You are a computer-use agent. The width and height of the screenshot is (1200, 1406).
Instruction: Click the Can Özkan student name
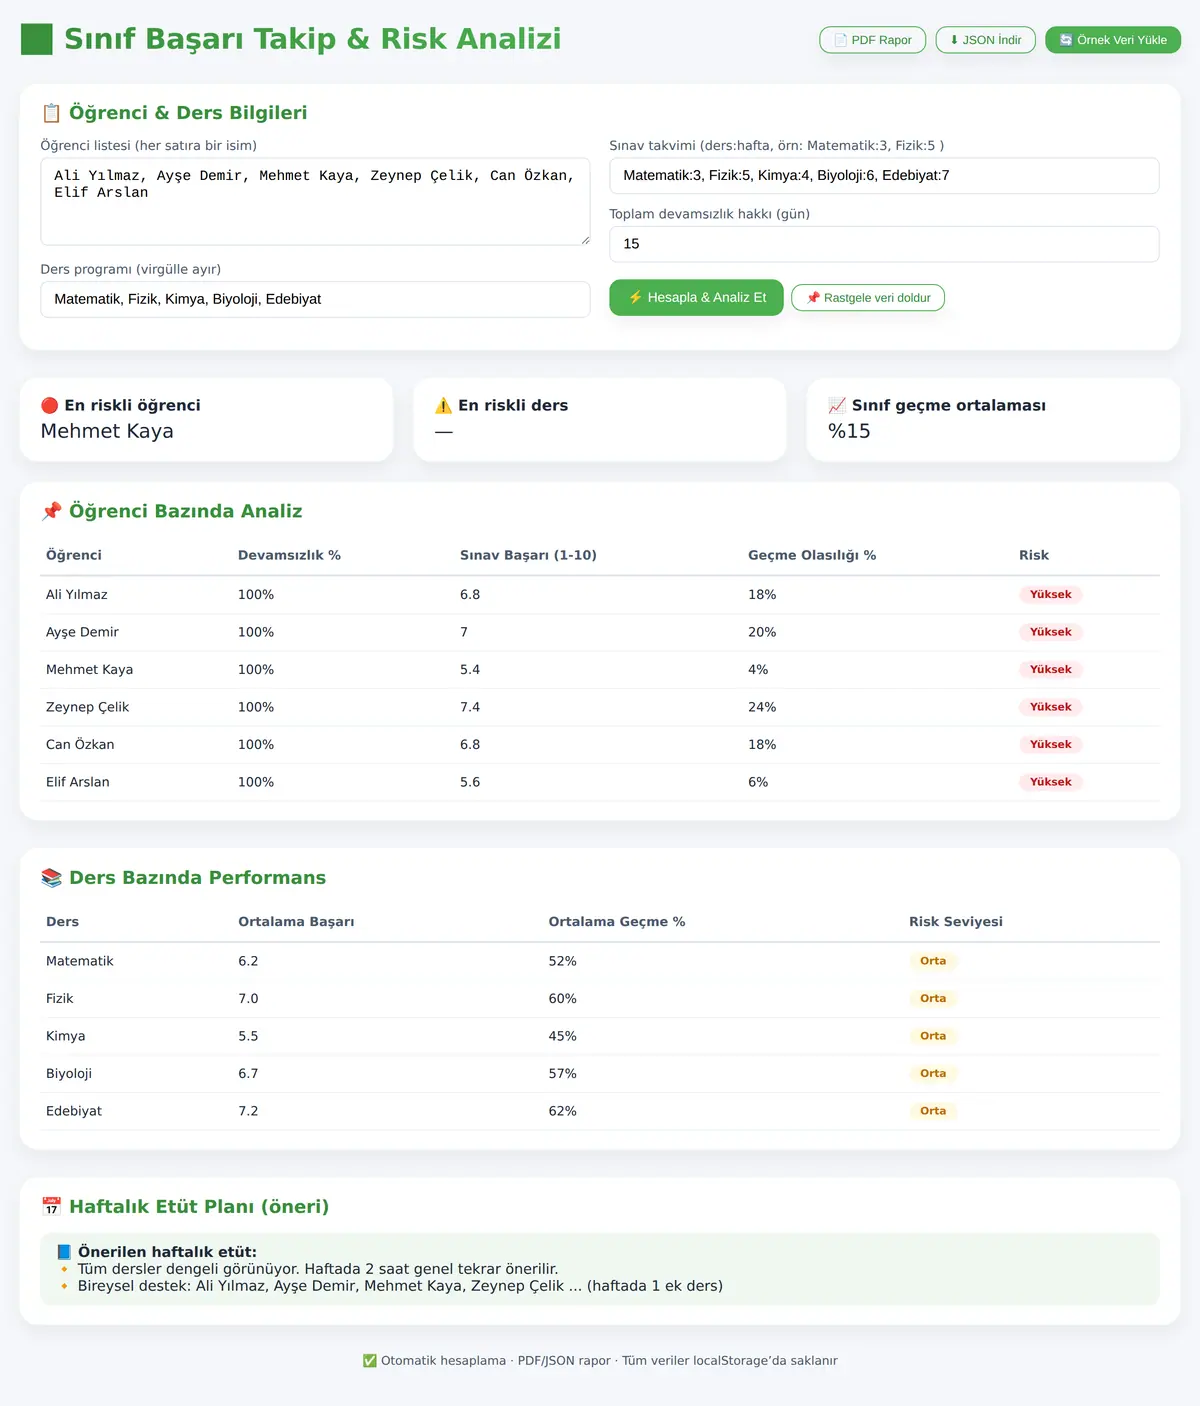tap(80, 745)
